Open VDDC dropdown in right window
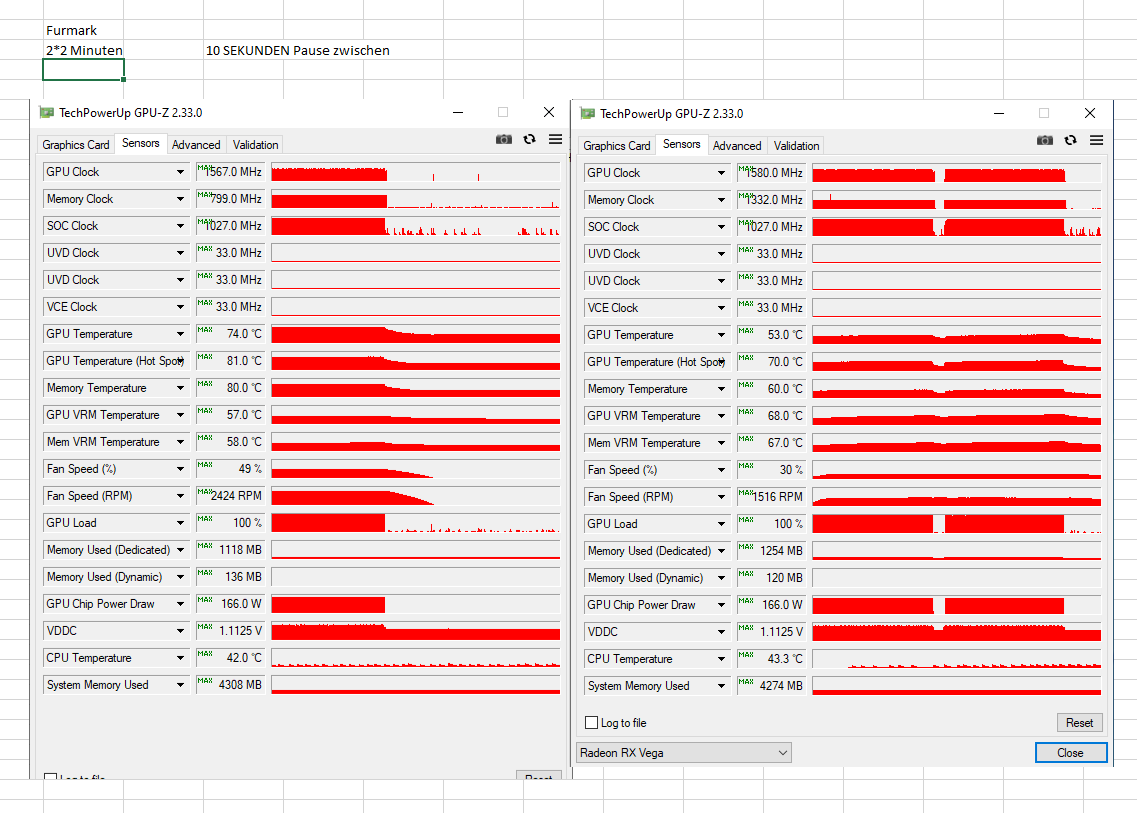Viewport: 1137px width, 813px height. 721,632
